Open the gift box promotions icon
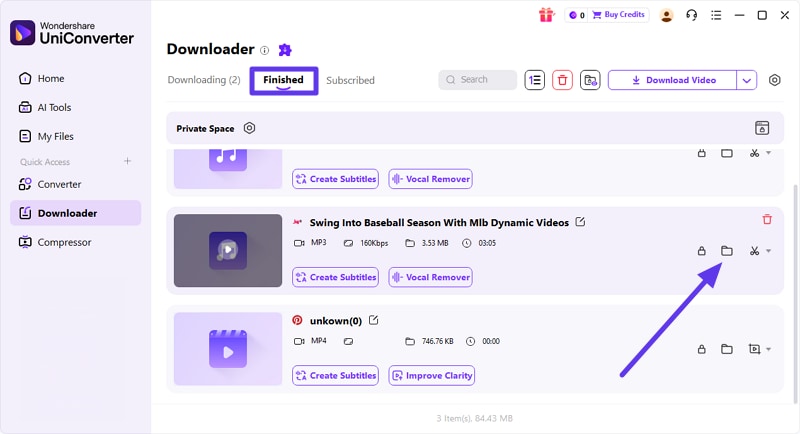The height and width of the screenshot is (434, 800). pyautogui.click(x=546, y=15)
